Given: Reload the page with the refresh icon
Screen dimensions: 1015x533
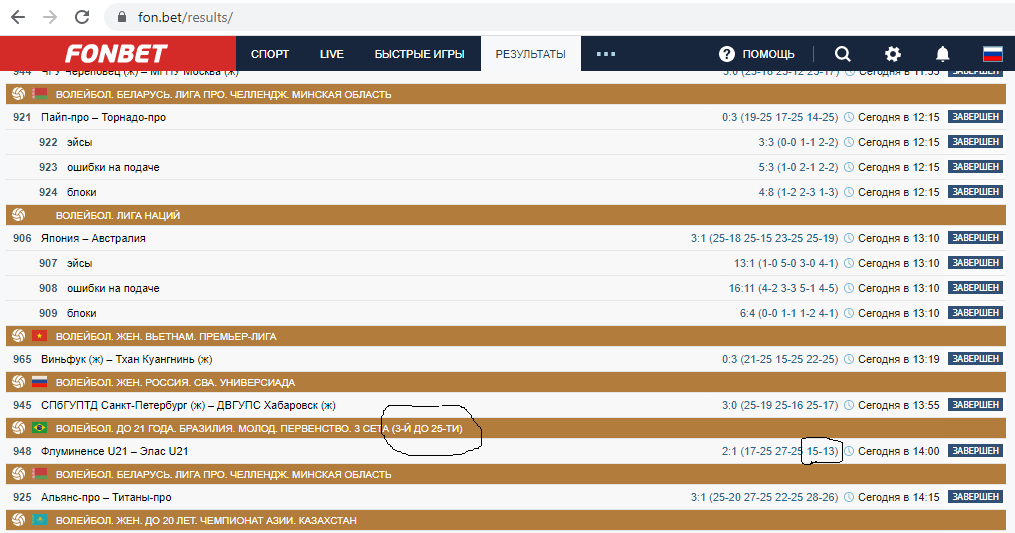Looking at the screenshot, I should click(82, 17).
